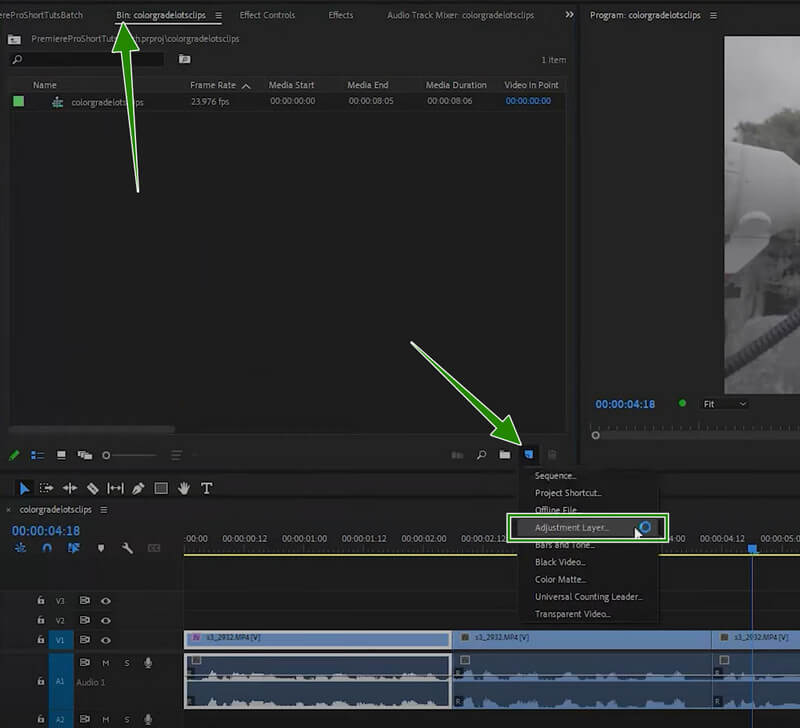800x728 pixels.
Task: Expand the panel overflow chevron
Action: (570, 15)
